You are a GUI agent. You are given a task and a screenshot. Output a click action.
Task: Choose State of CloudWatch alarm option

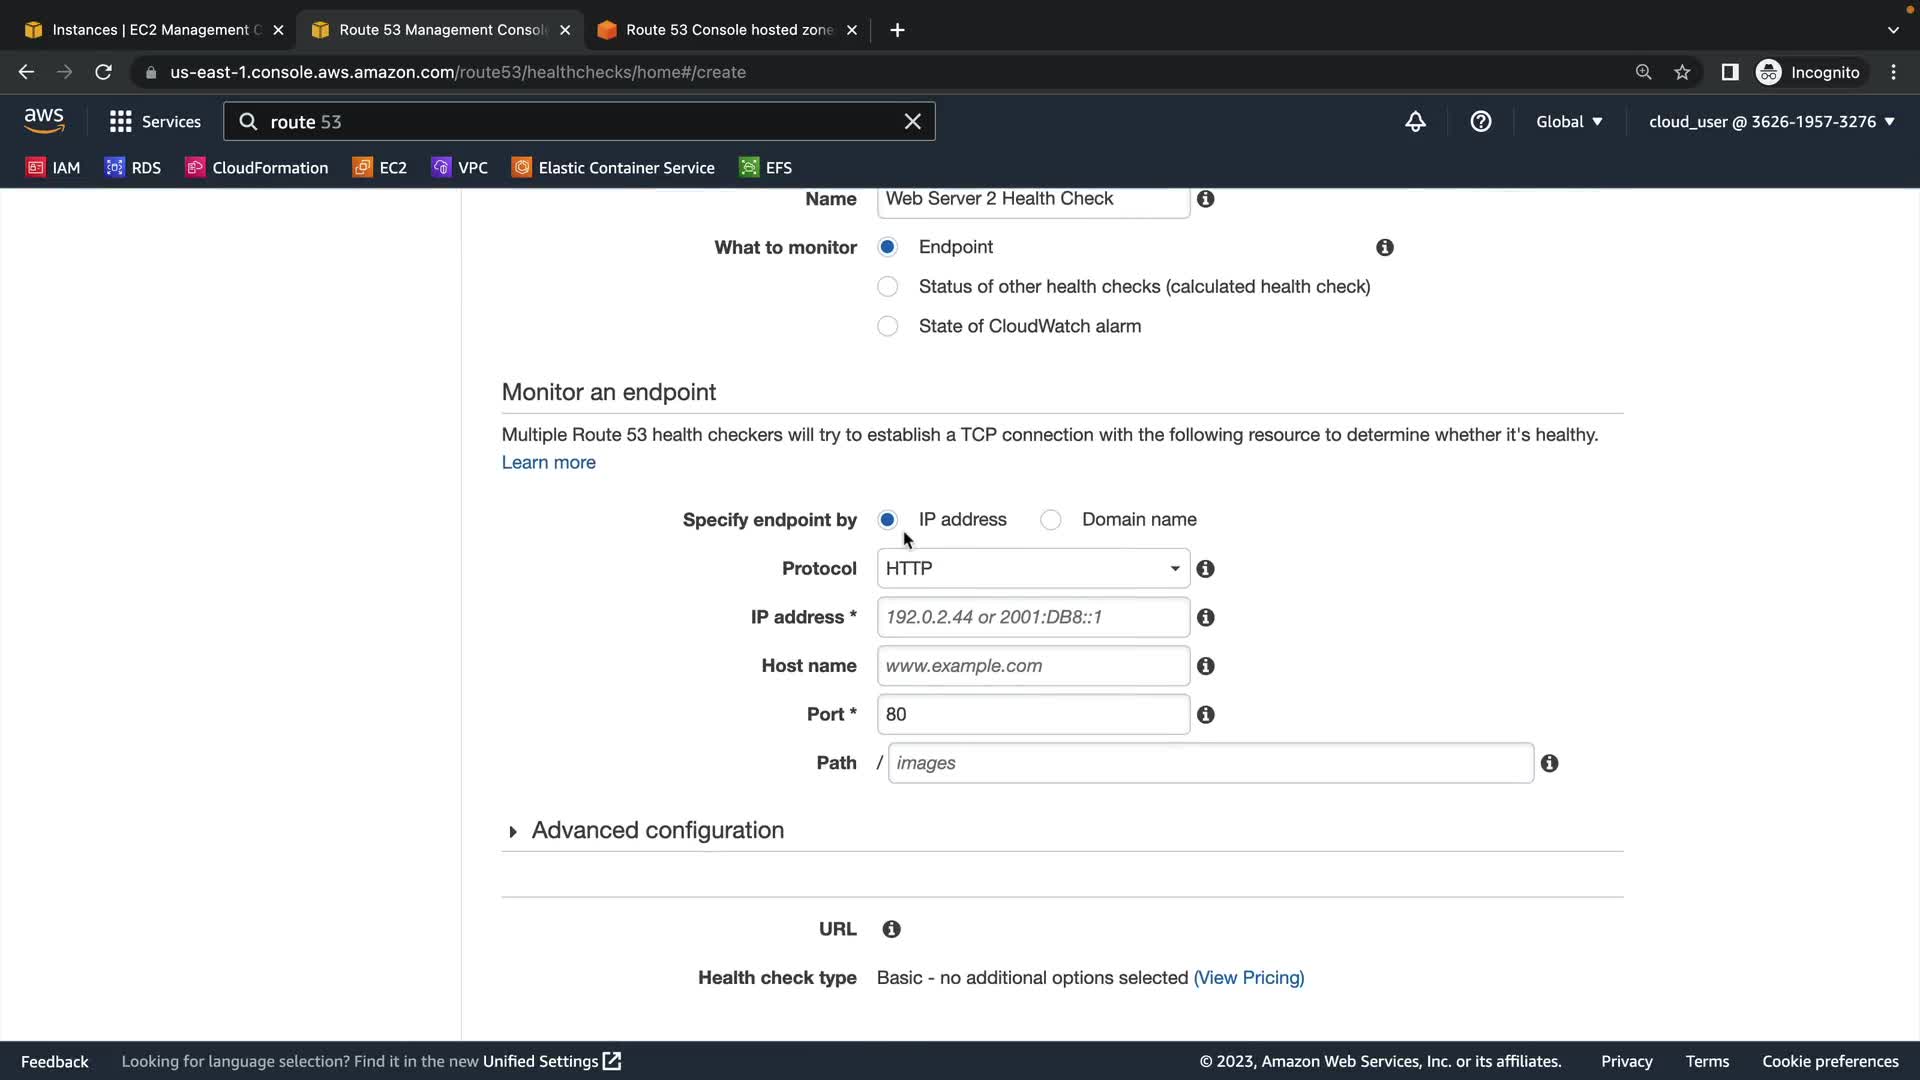[887, 327]
